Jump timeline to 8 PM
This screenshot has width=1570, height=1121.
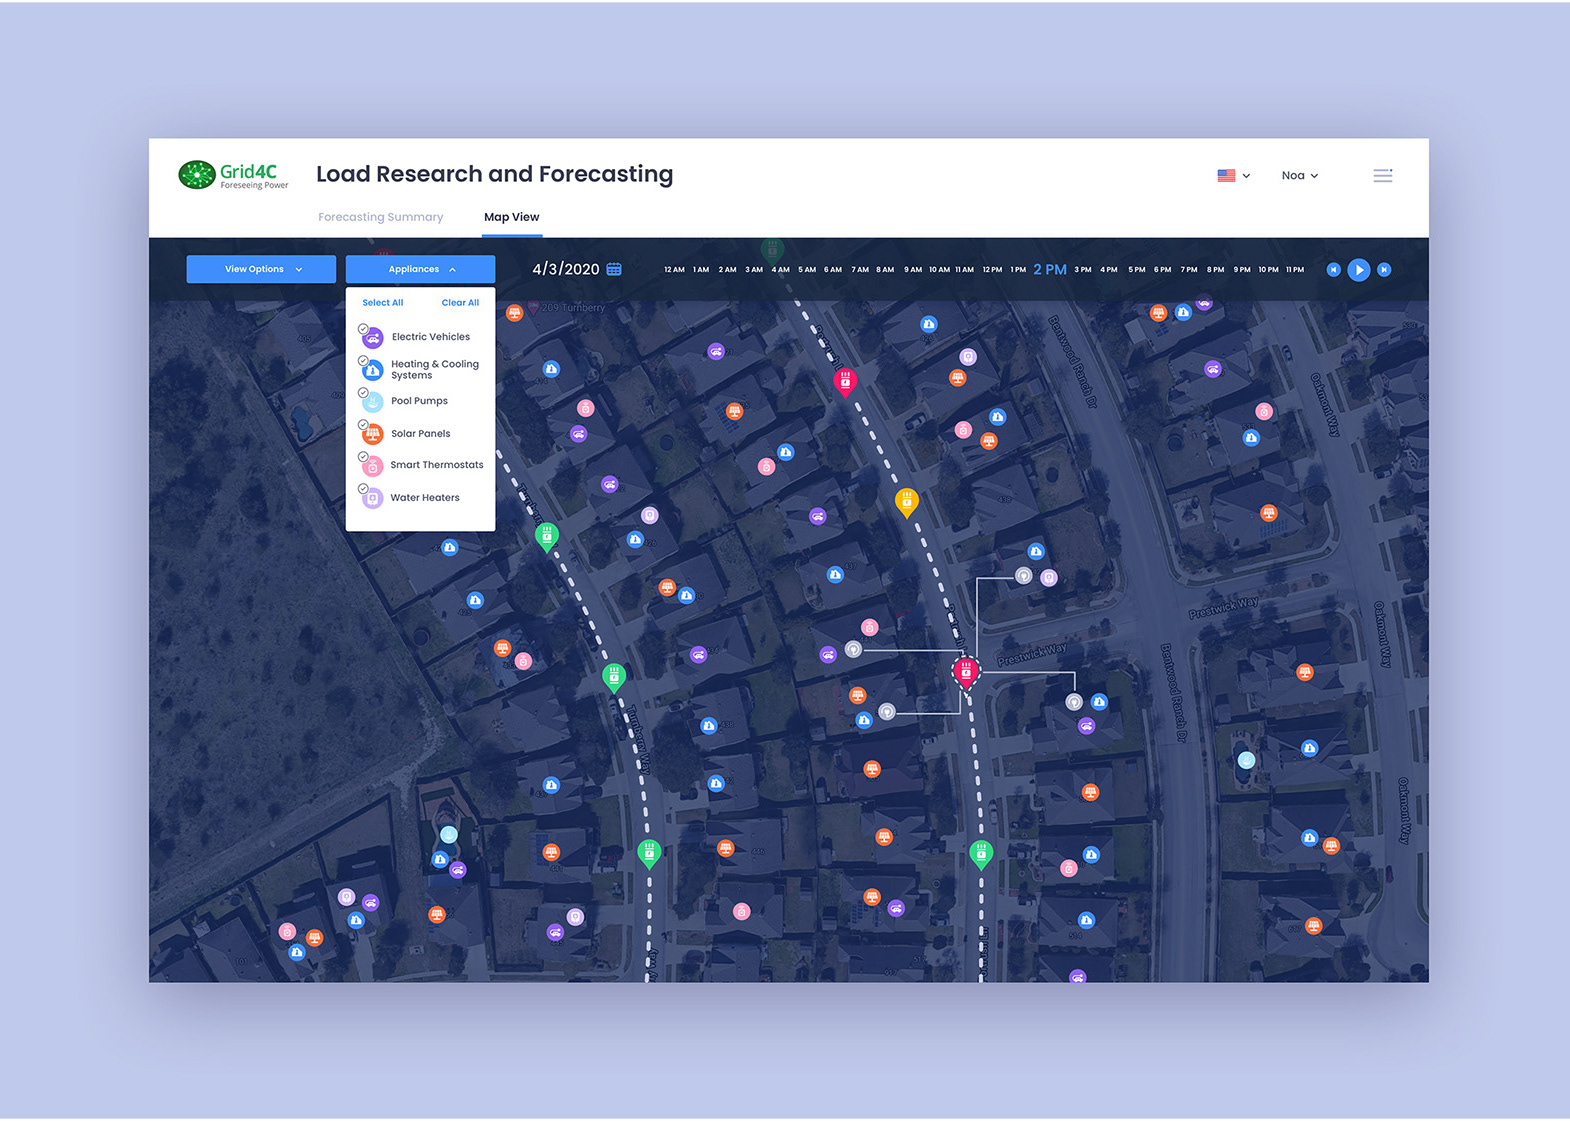coord(1215,270)
